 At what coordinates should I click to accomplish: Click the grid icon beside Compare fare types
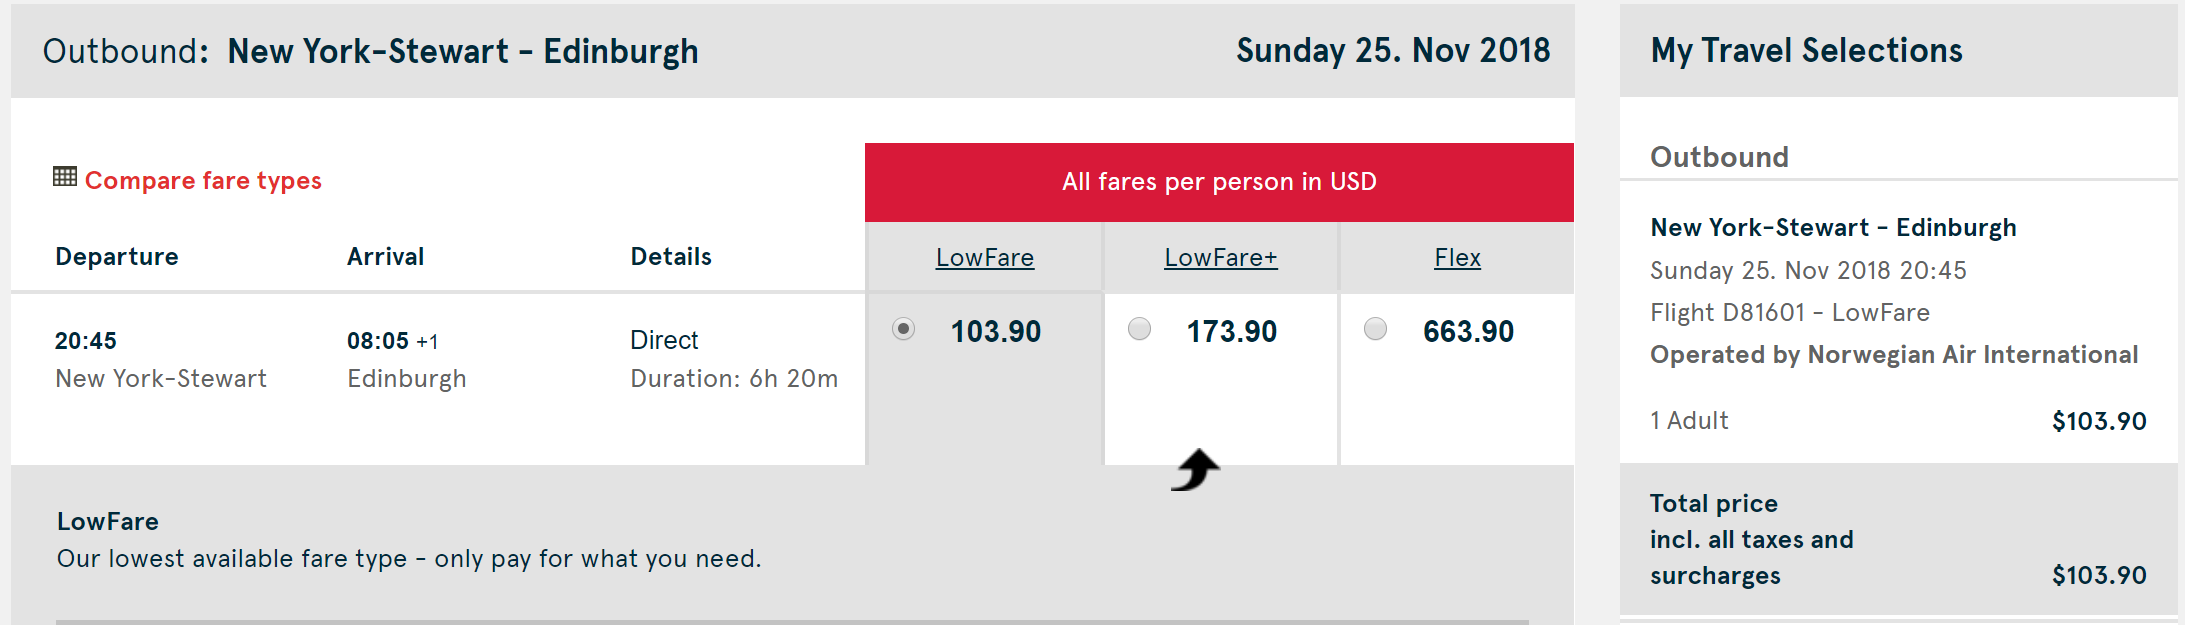[65, 177]
